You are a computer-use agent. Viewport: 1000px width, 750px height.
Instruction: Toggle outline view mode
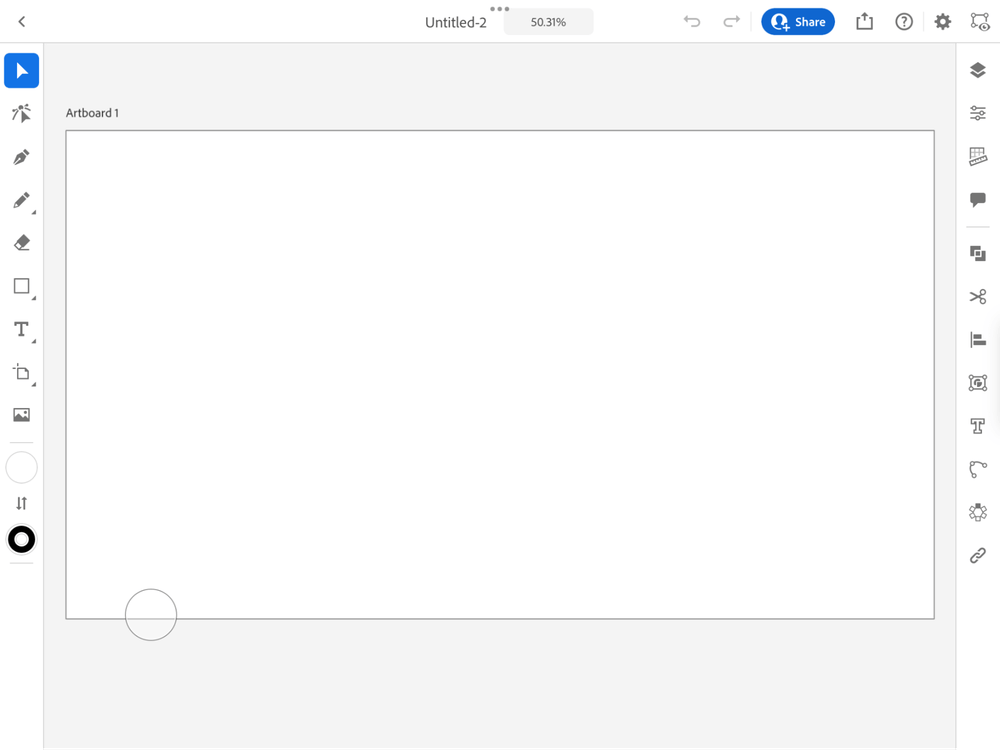pos(980,22)
